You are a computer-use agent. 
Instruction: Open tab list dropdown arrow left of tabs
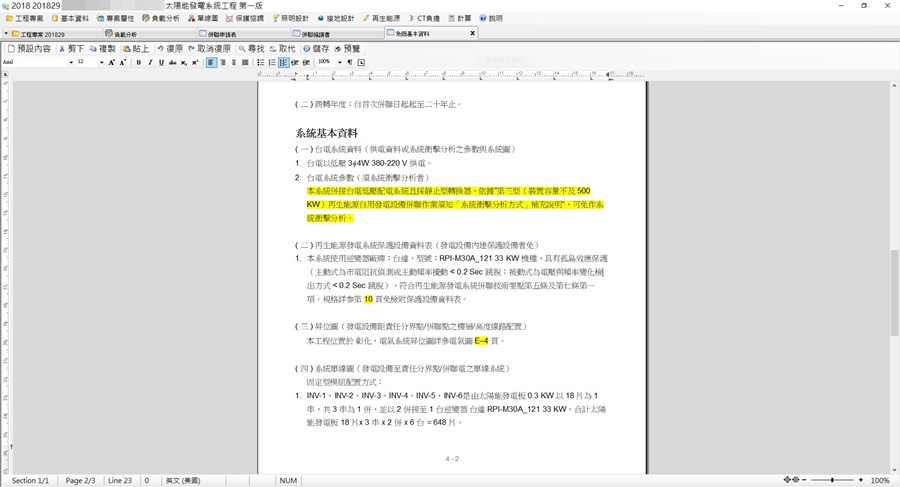(x=6, y=34)
